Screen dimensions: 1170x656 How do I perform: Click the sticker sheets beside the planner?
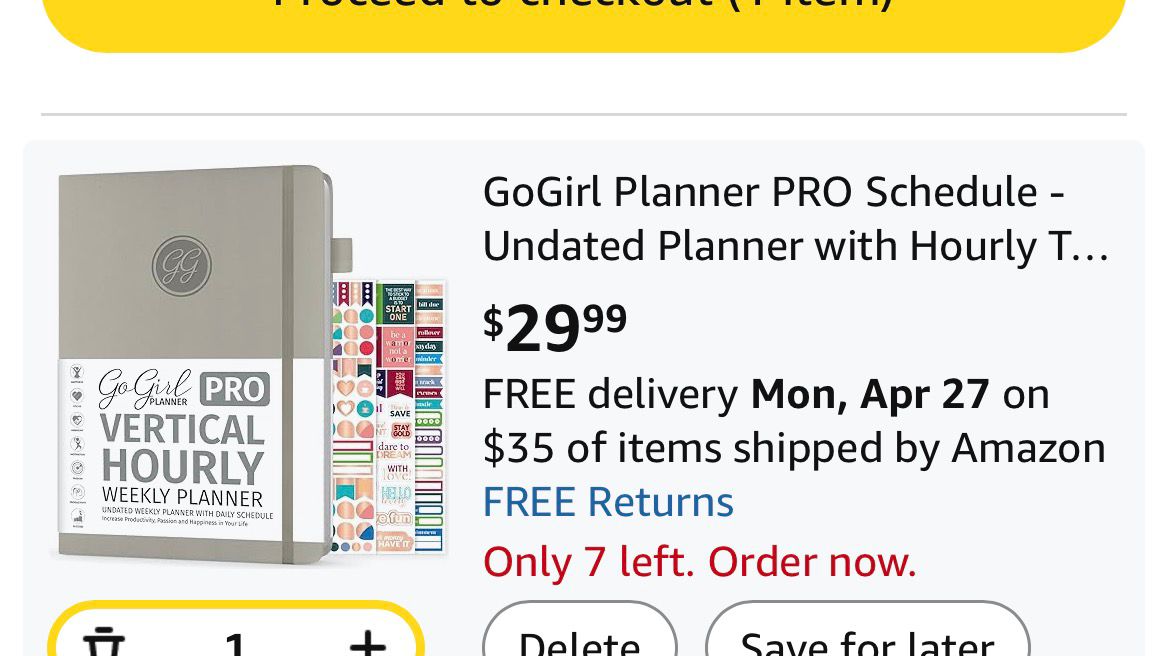pos(388,415)
